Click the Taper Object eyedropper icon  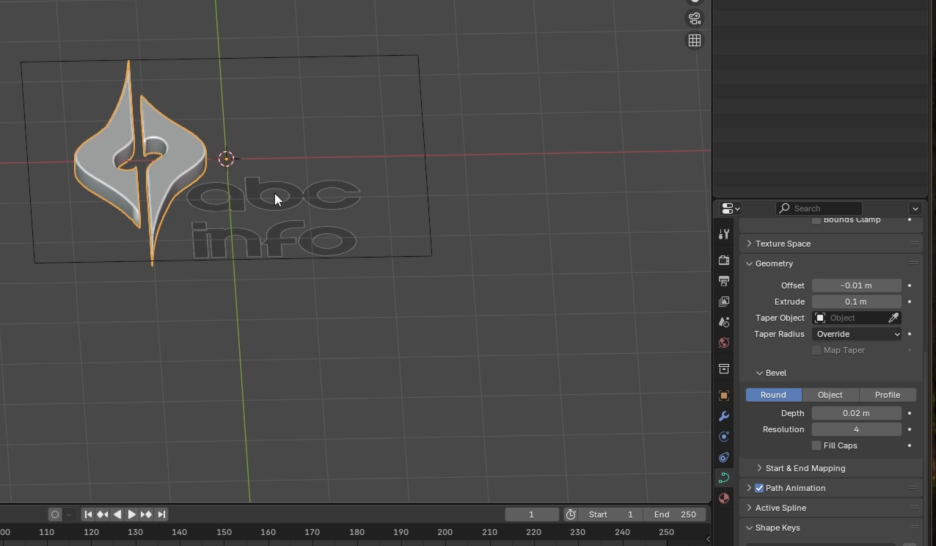click(x=893, y=318)
